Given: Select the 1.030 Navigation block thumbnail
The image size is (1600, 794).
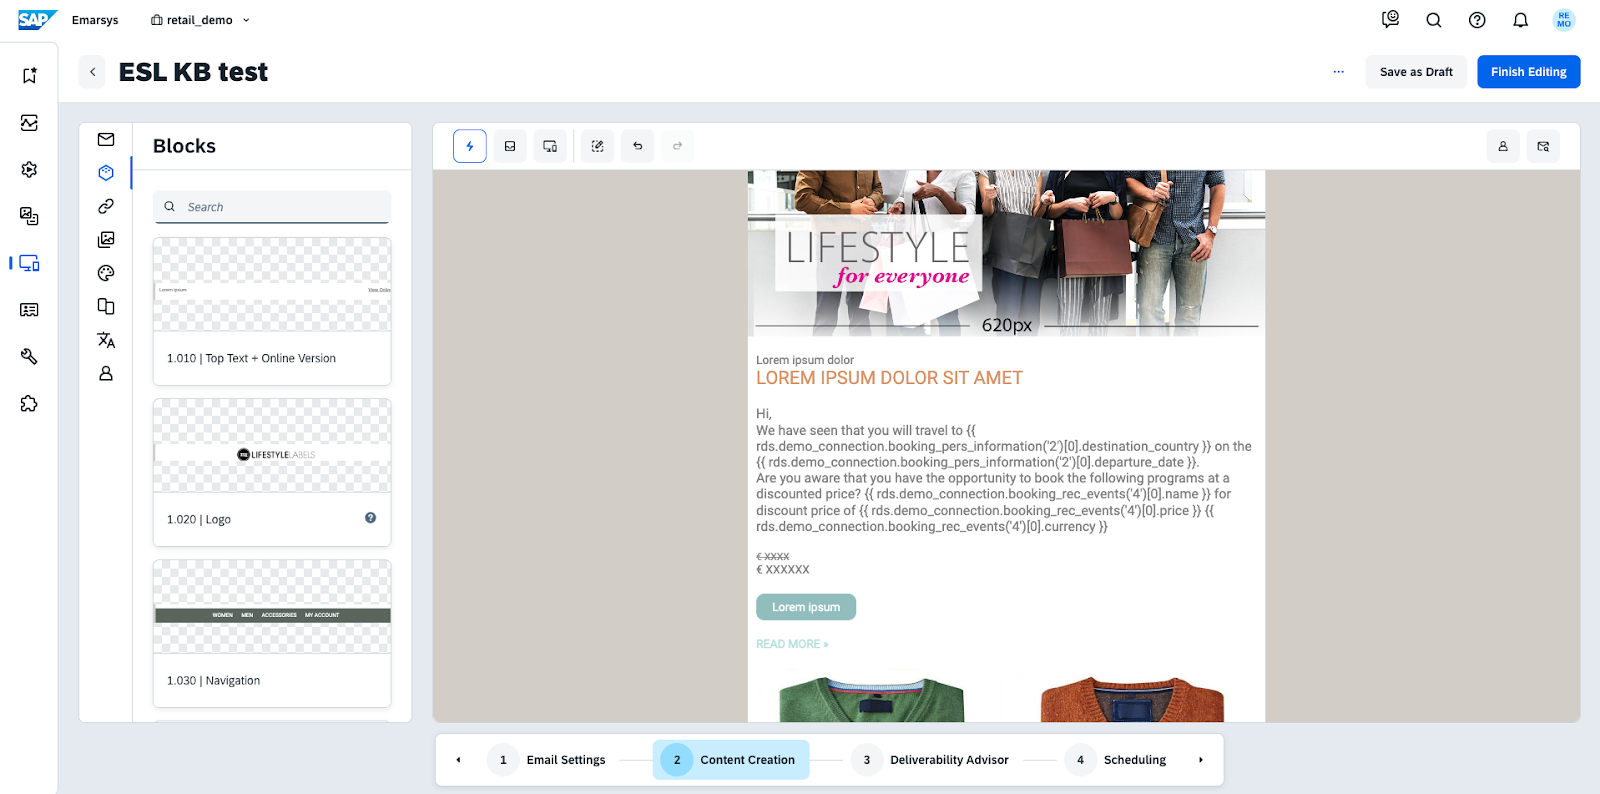Looking at the screenshot, I should [x=272, y=607].
